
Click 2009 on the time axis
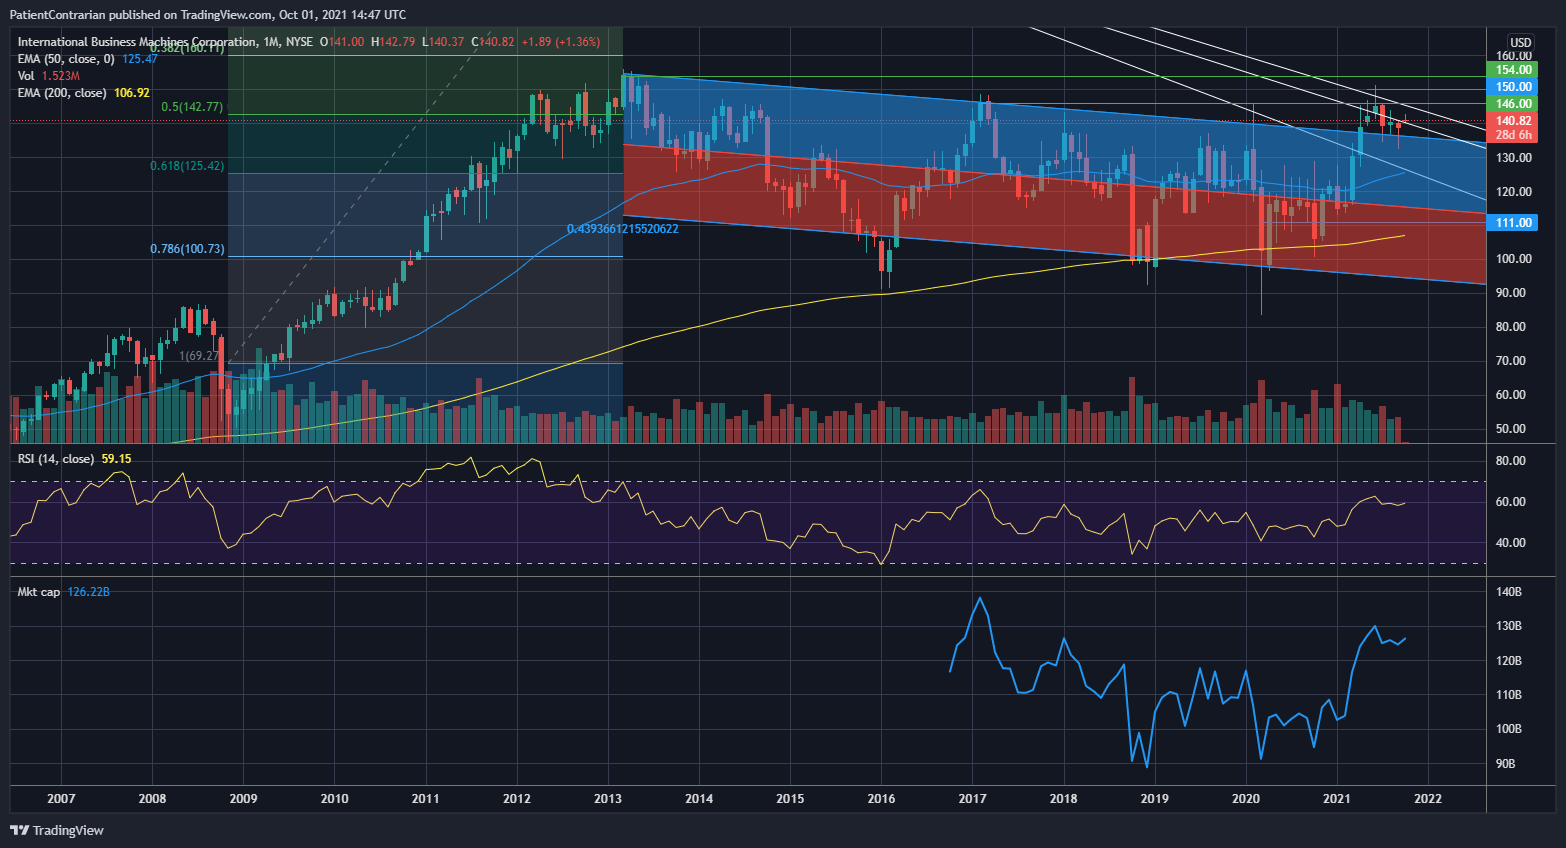[243, 798]
